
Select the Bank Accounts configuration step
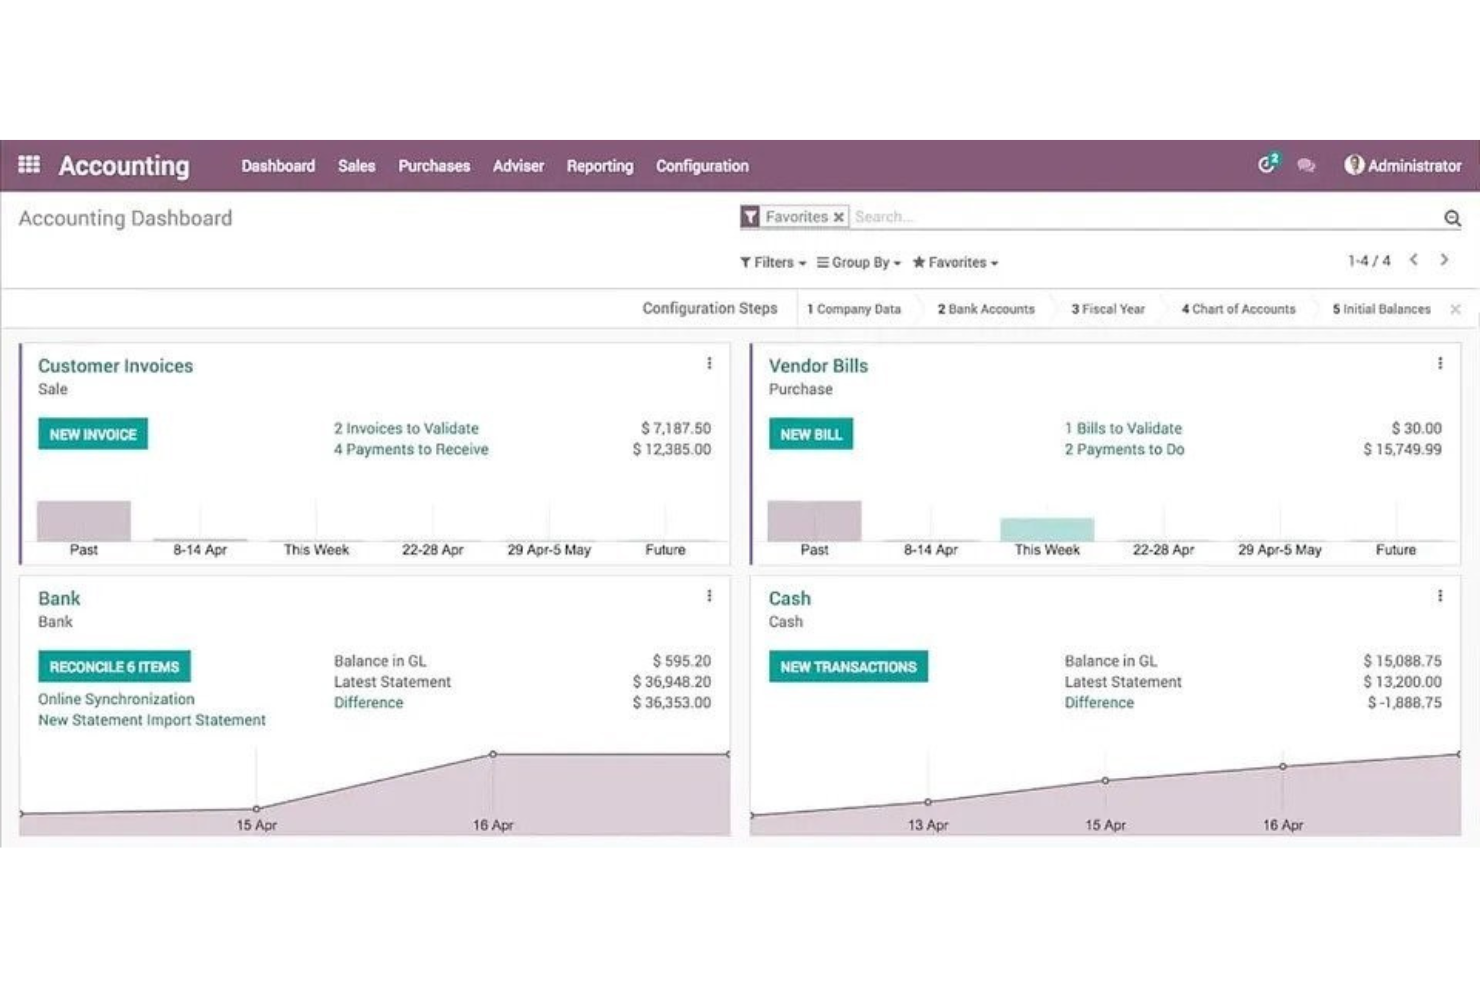click(x=985, y=309)
